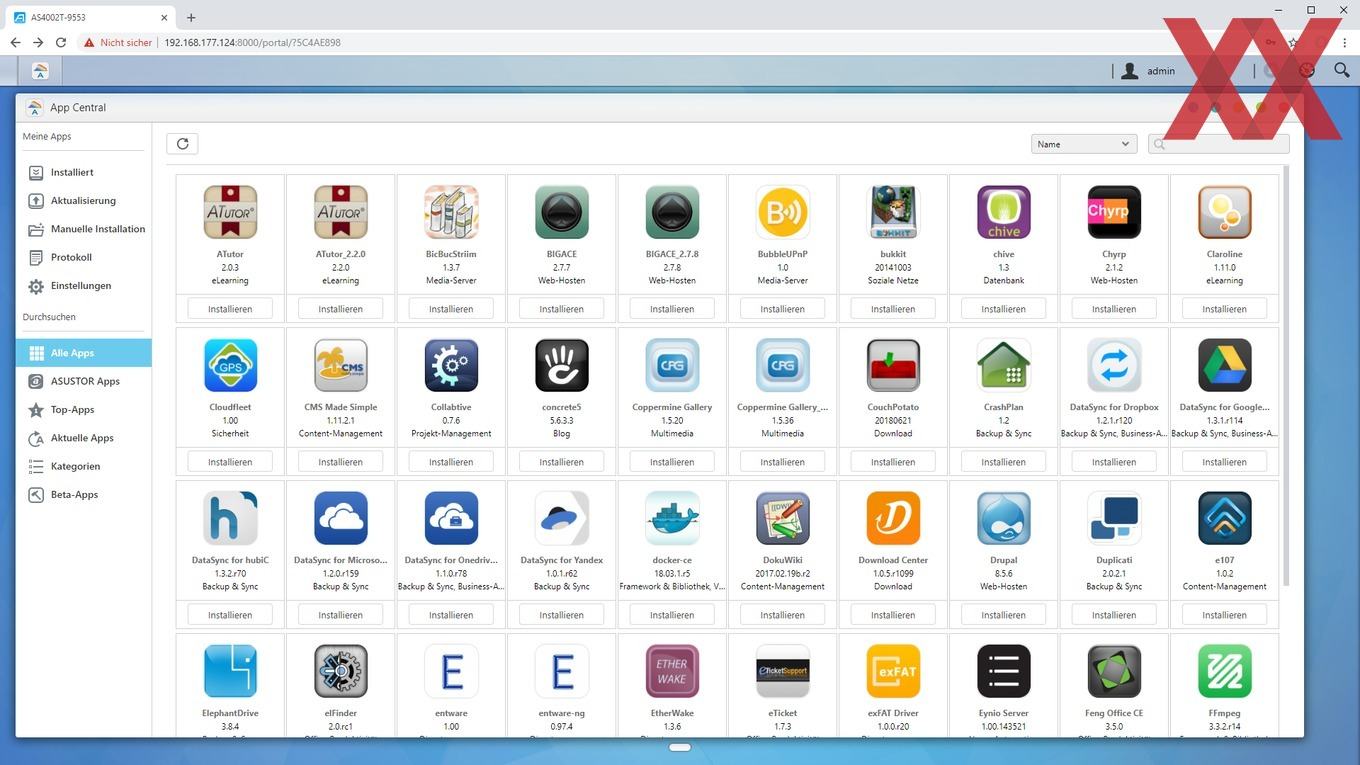Click the app list vertical scrollbar

click(1286, 378)
